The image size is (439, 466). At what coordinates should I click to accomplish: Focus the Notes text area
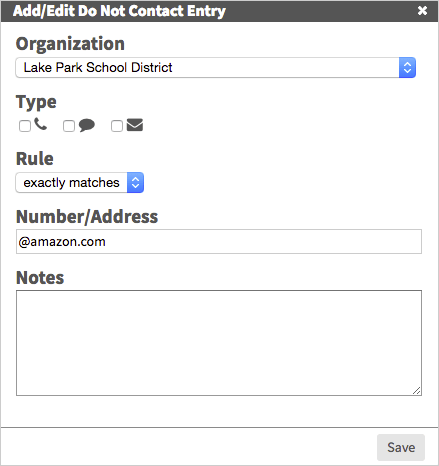(x=219, y=343)
